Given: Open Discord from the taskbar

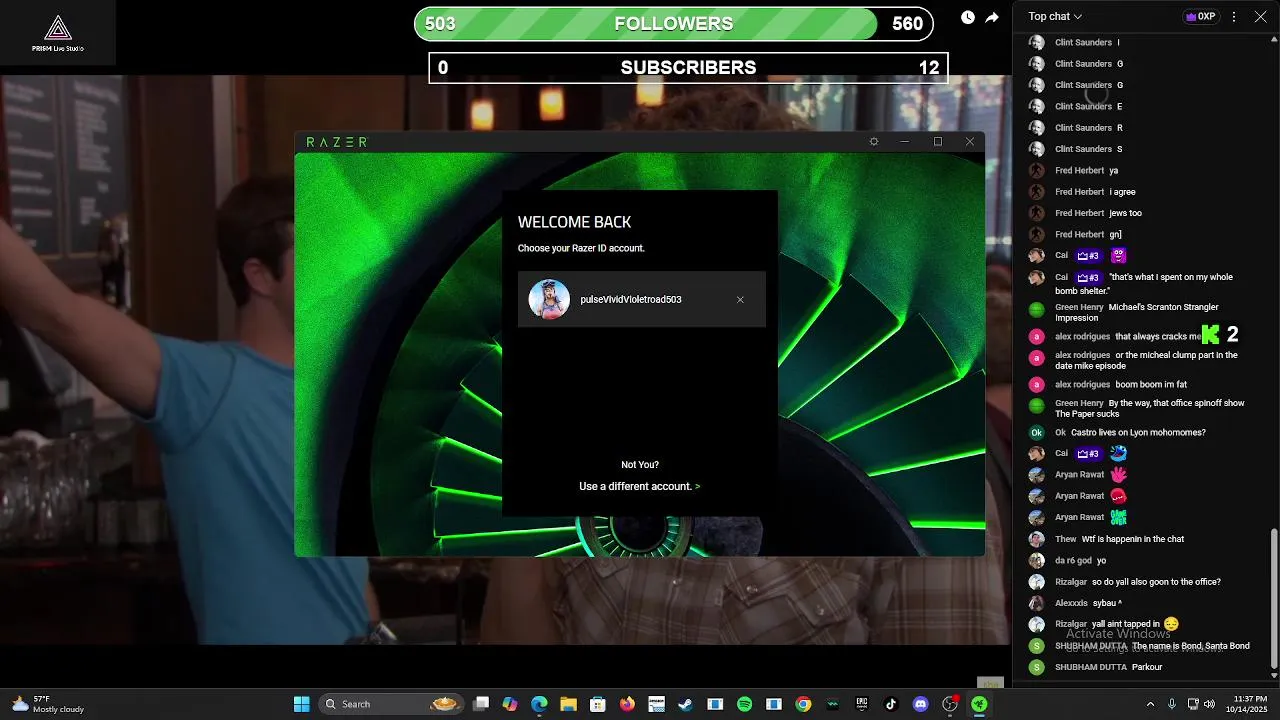Looking at the screenshot, I should [921, 704].
